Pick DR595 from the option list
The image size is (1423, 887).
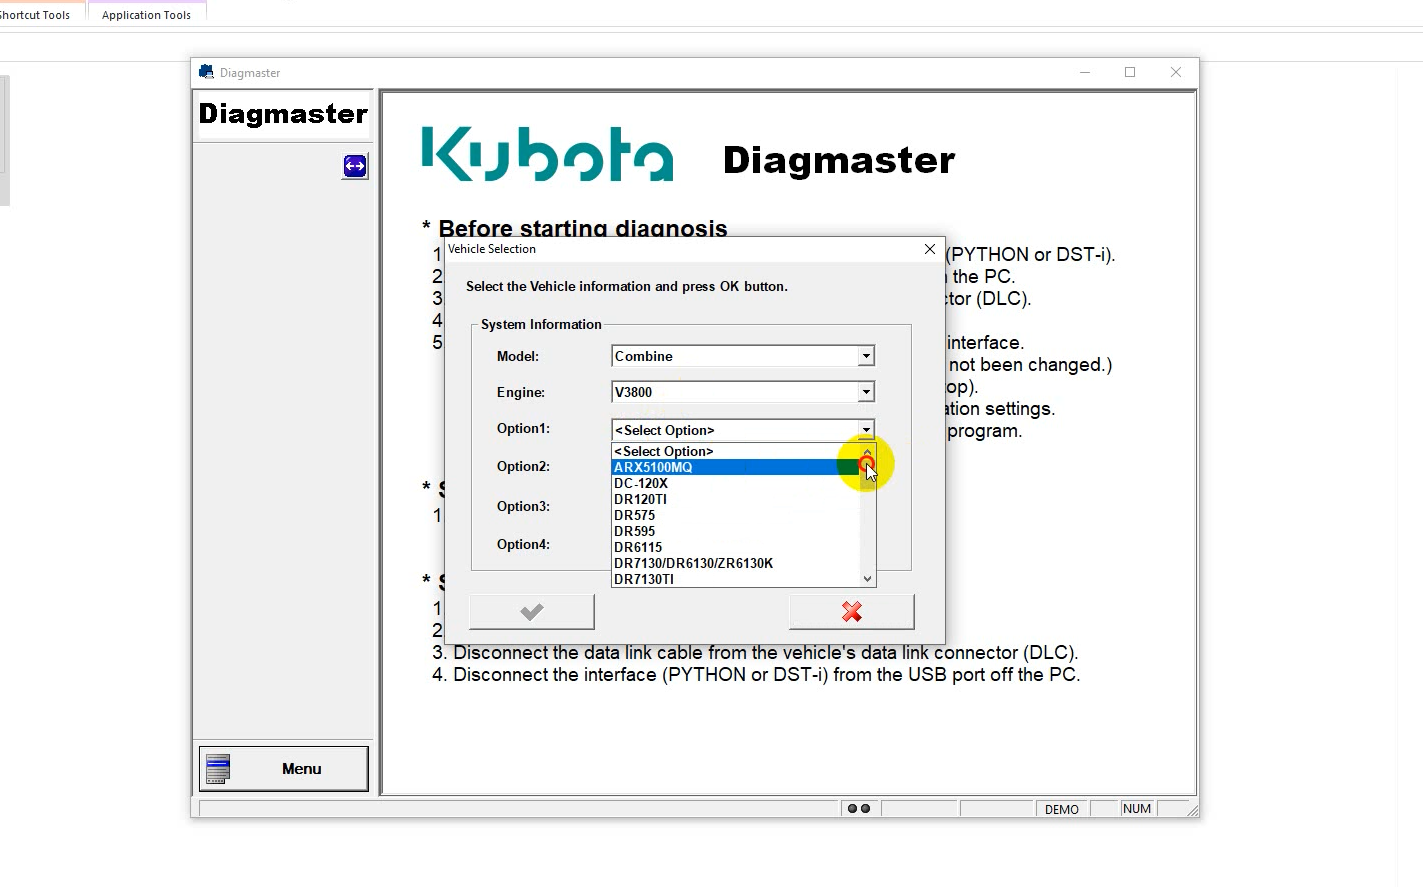(736, 531)
